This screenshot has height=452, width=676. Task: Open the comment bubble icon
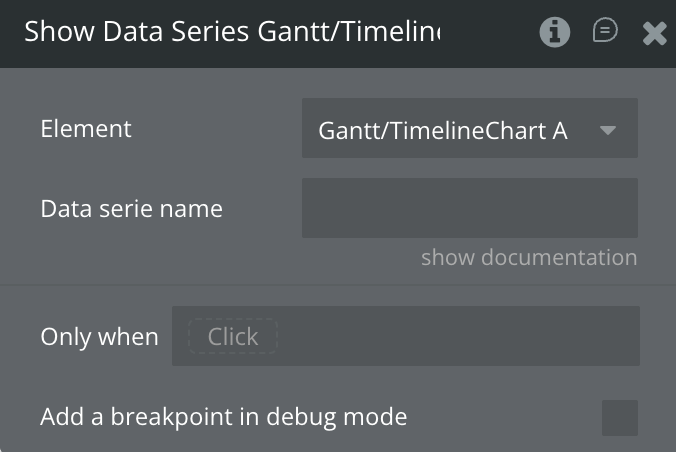(x=605, y=32)
